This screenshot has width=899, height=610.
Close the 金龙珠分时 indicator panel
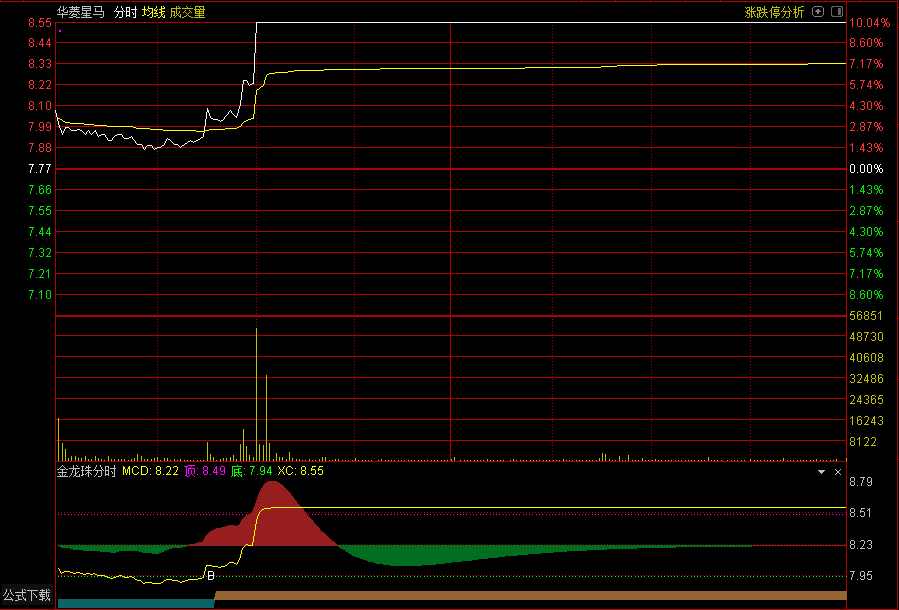click(838, 472)
